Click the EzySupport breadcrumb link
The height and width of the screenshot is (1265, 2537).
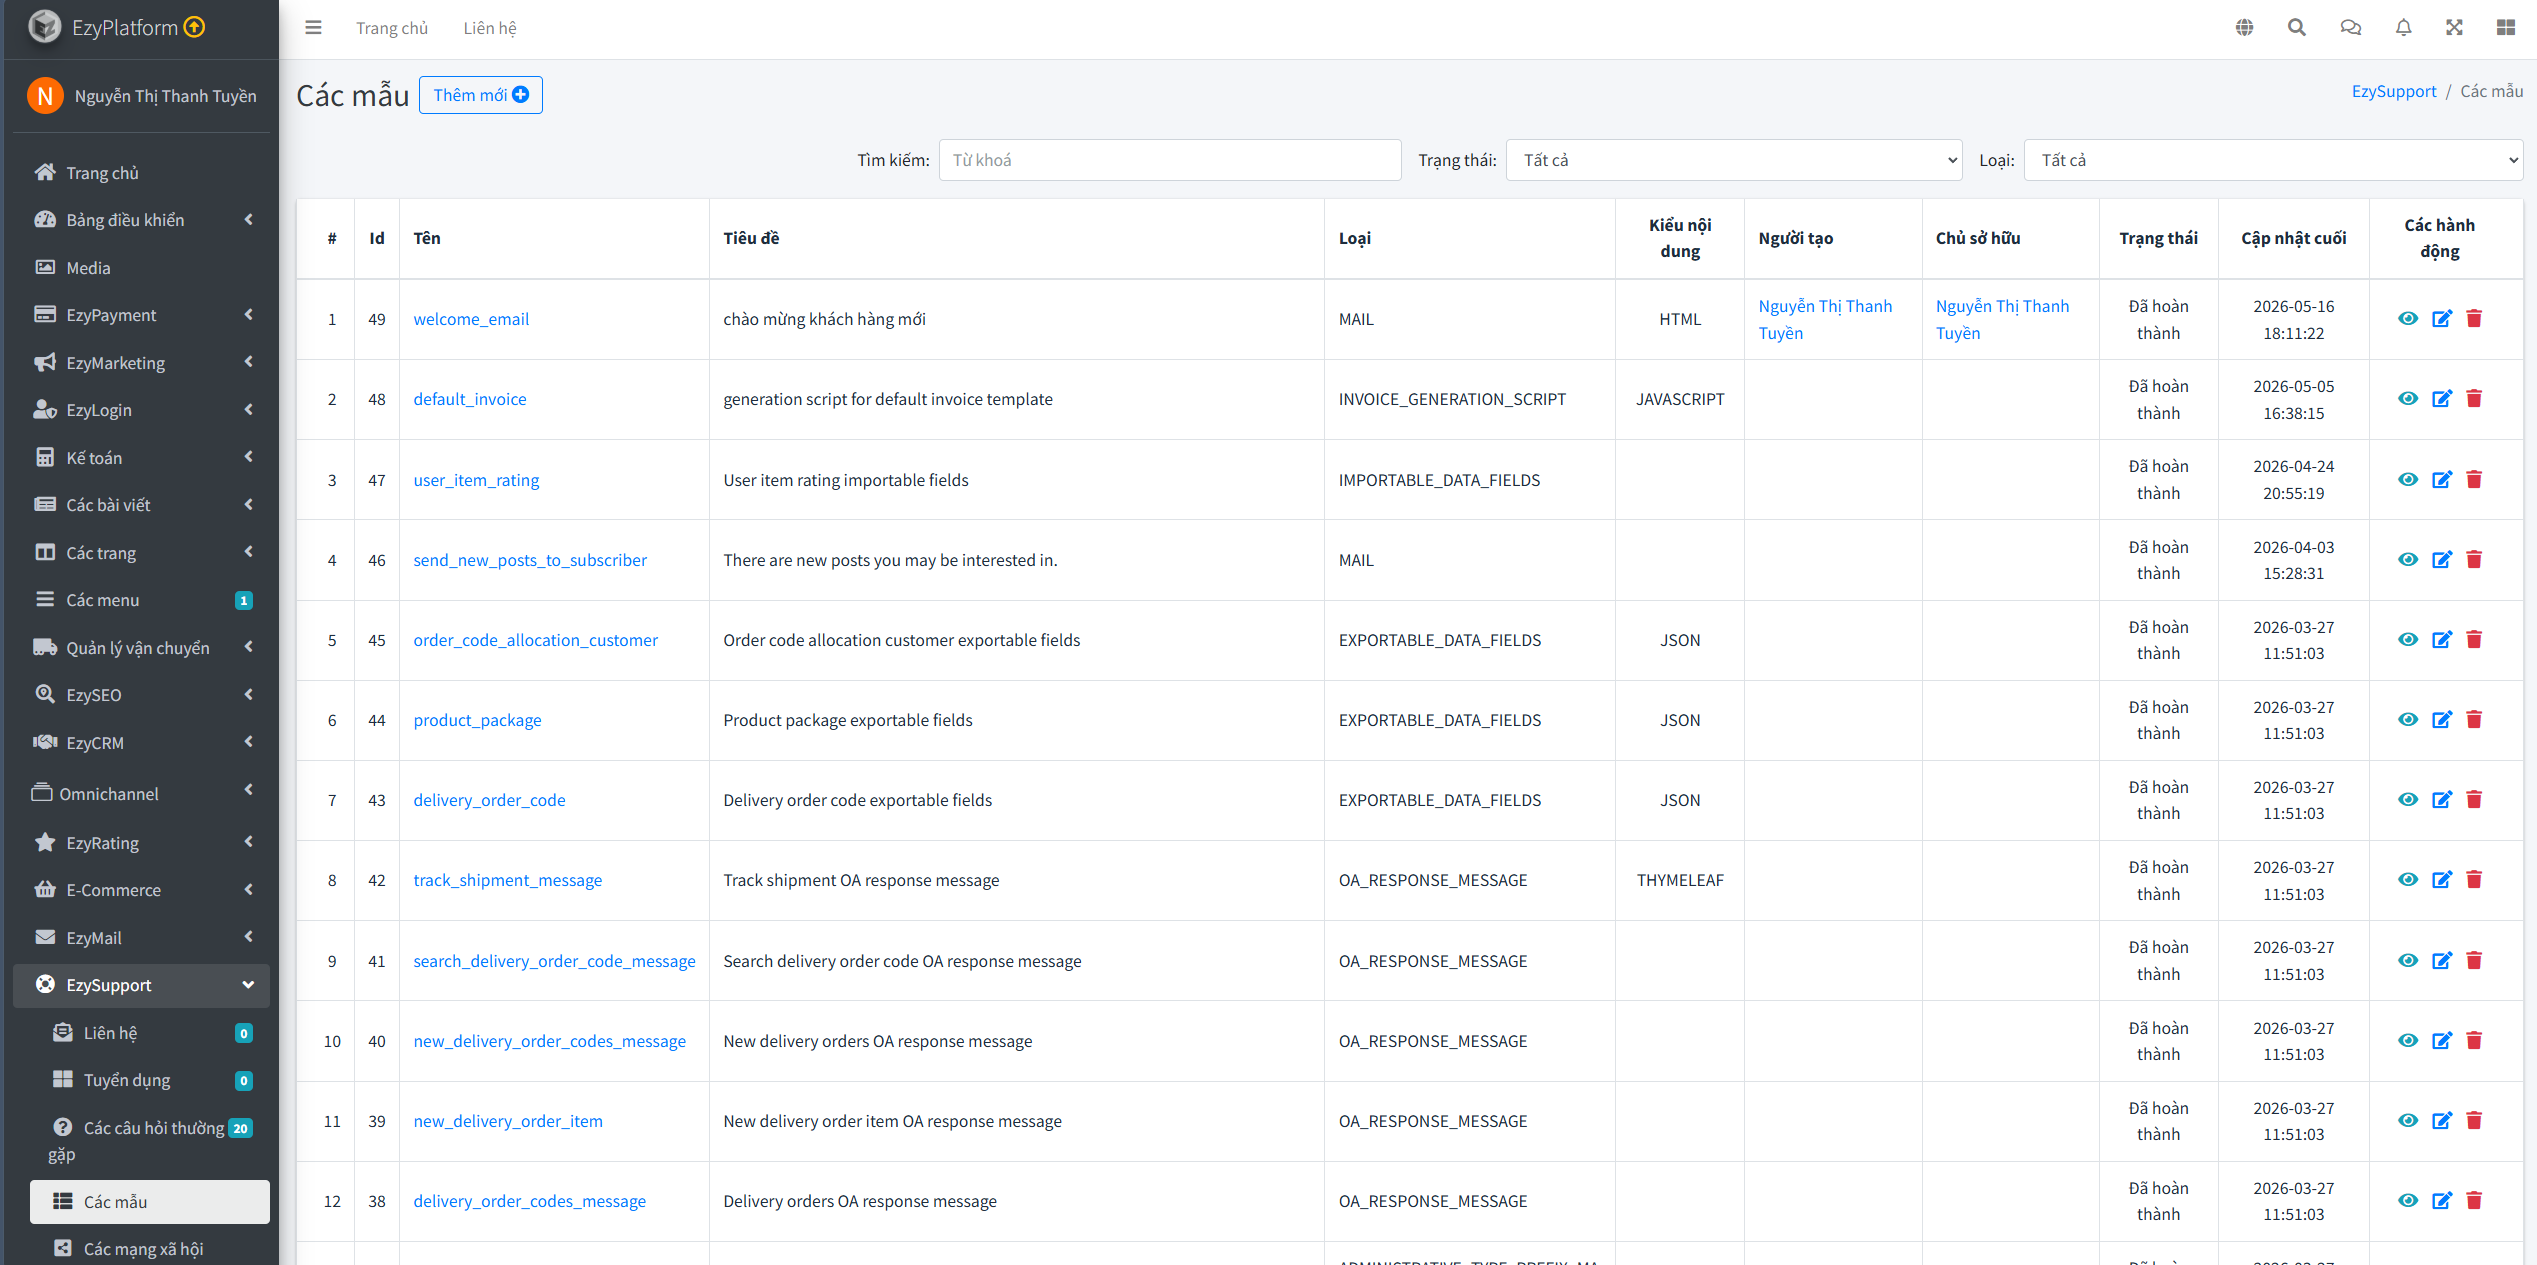(2394, 91)
